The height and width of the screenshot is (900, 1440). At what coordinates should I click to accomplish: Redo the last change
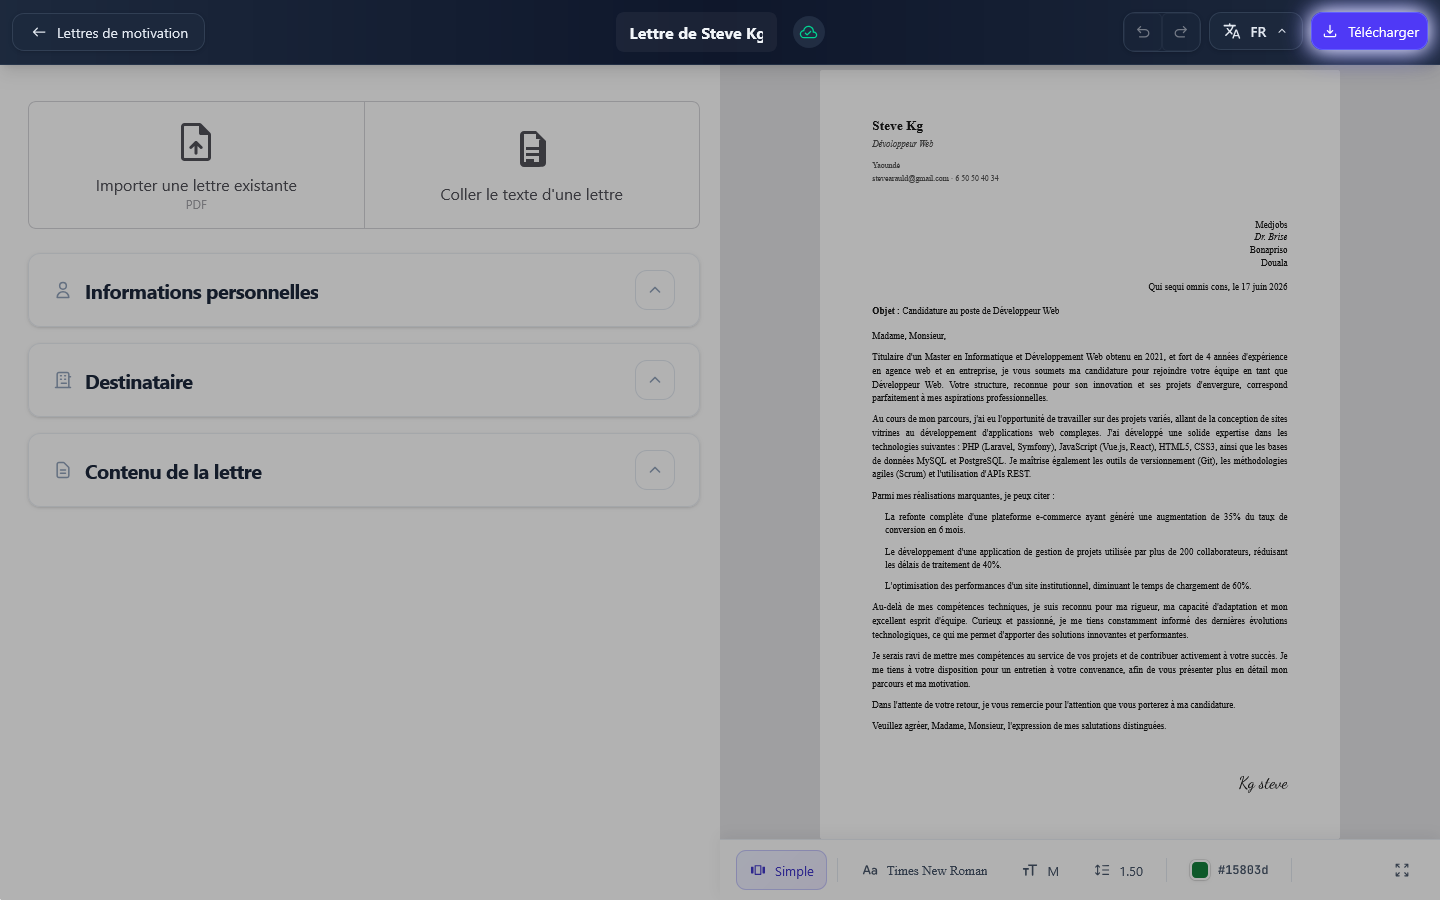pos(1181,32)
